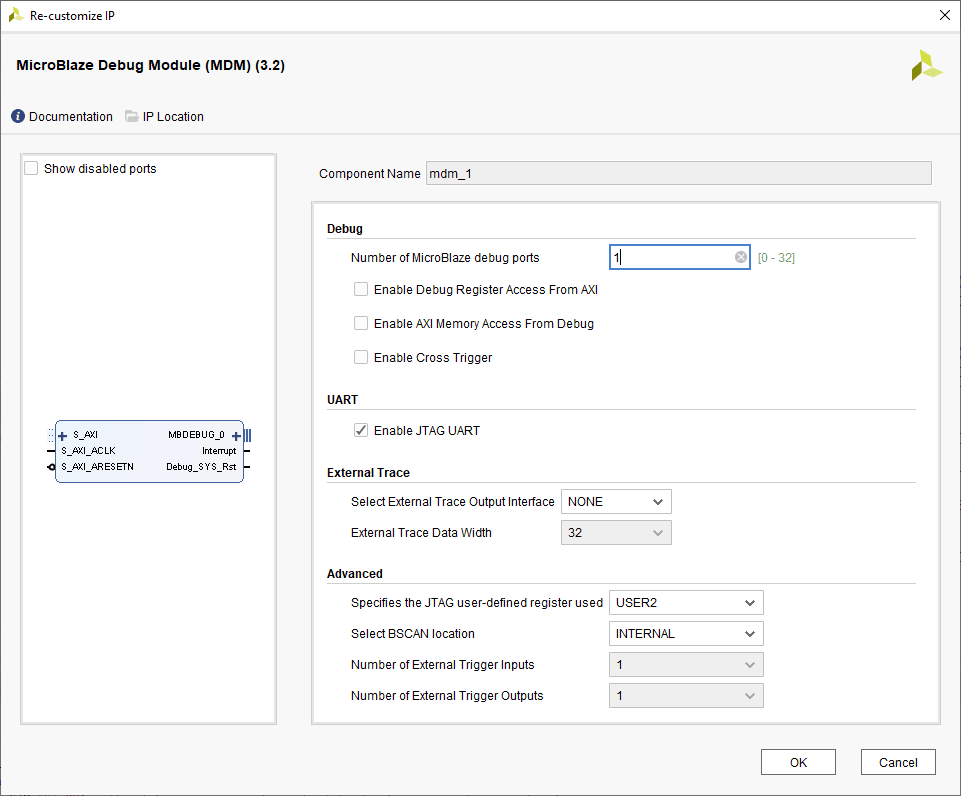Uncheck the Enable JTAG UART checkbox

pos(361,431)
